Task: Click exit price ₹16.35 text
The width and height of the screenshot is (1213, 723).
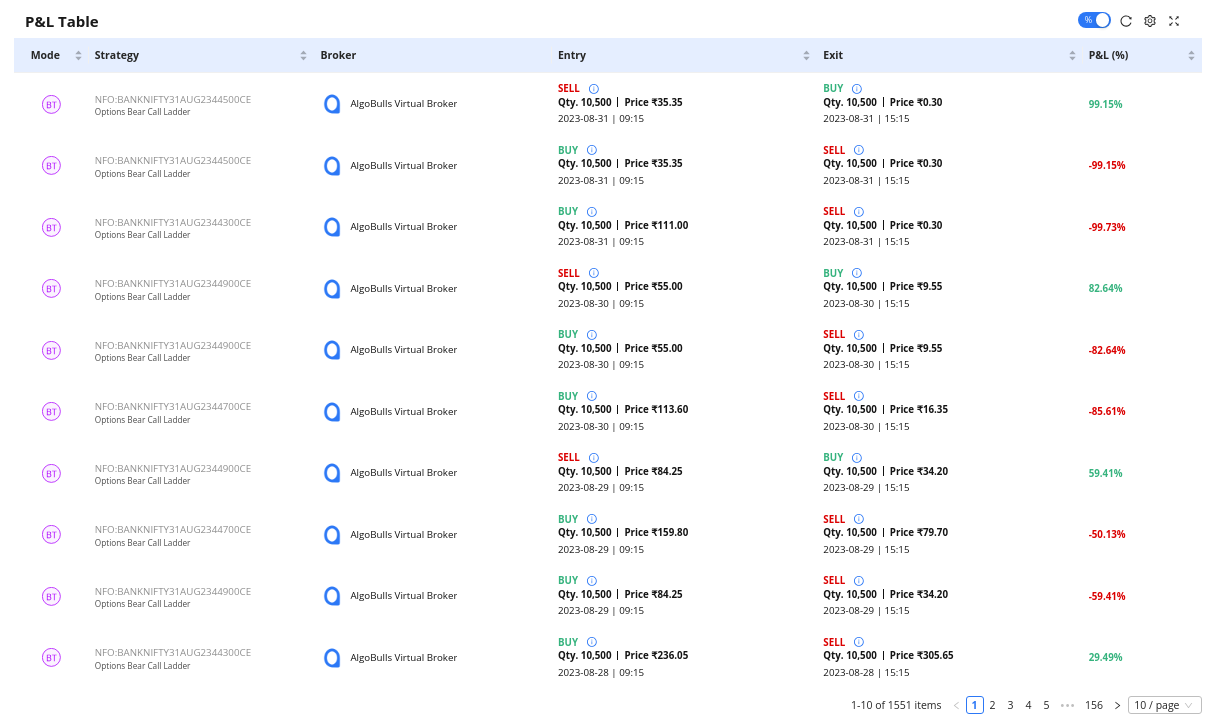Action: (x=918, y=409)
